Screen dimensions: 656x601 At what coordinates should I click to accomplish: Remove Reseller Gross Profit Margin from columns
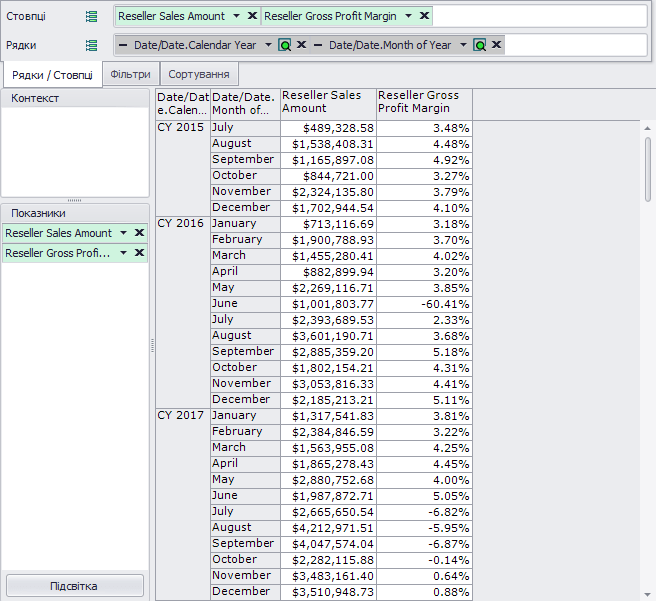coord(424,16)
